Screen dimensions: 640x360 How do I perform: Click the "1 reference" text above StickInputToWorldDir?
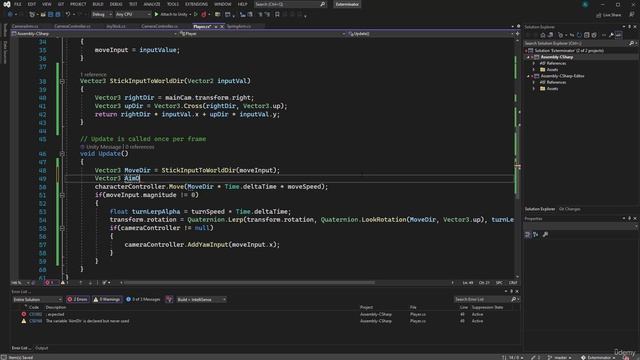[x=93, y=74]
